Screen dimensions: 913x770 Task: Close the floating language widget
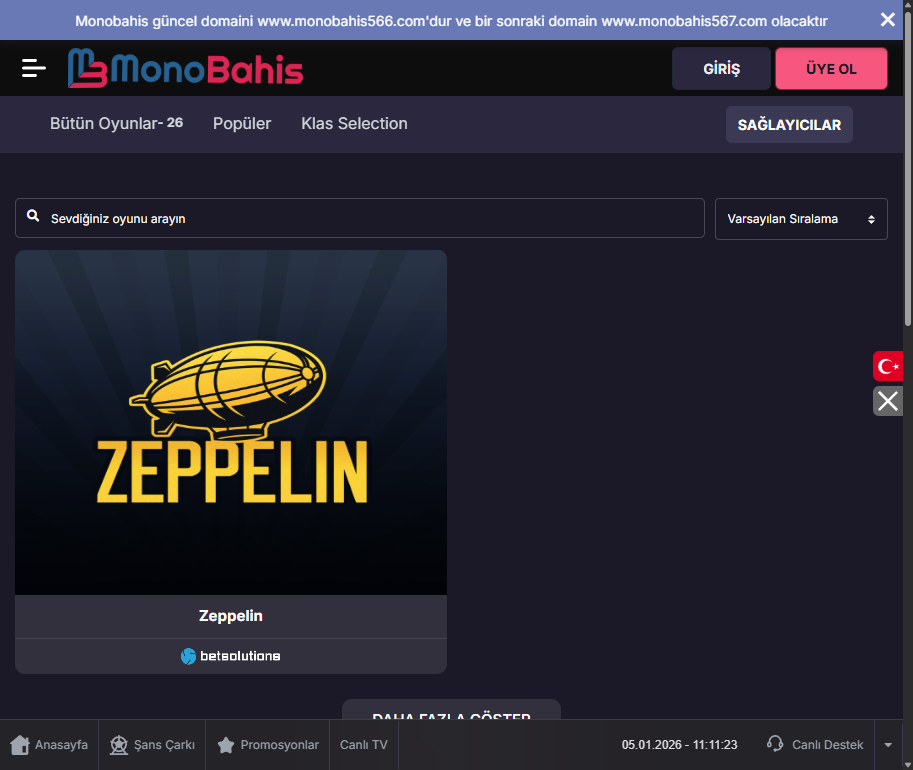pyautogui.click(x=888, y=401)
